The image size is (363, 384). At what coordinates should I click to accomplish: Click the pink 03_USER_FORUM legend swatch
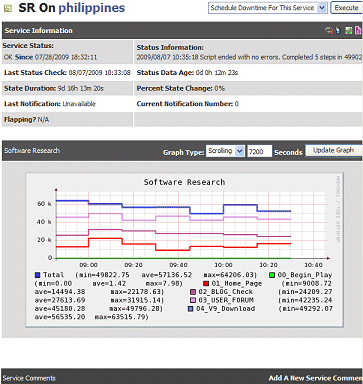point(193,300)
